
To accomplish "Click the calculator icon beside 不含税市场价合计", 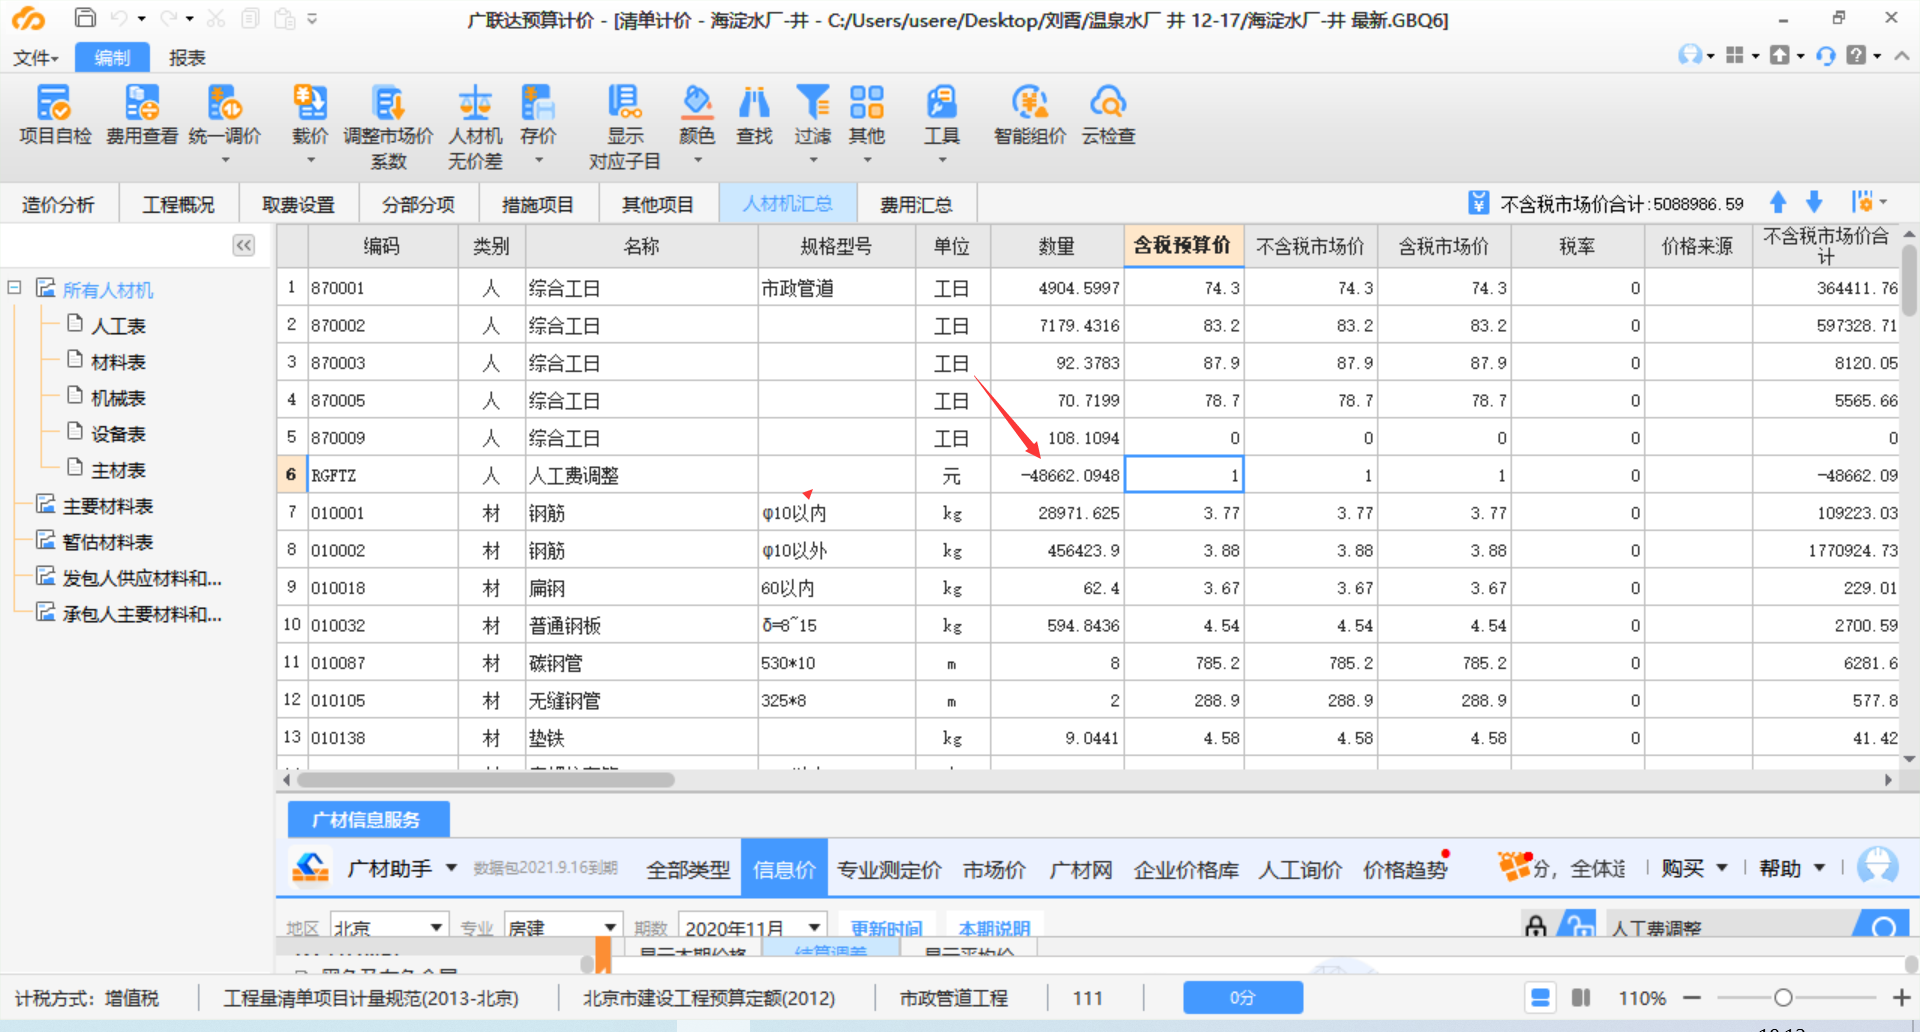I will (1478, 203).
